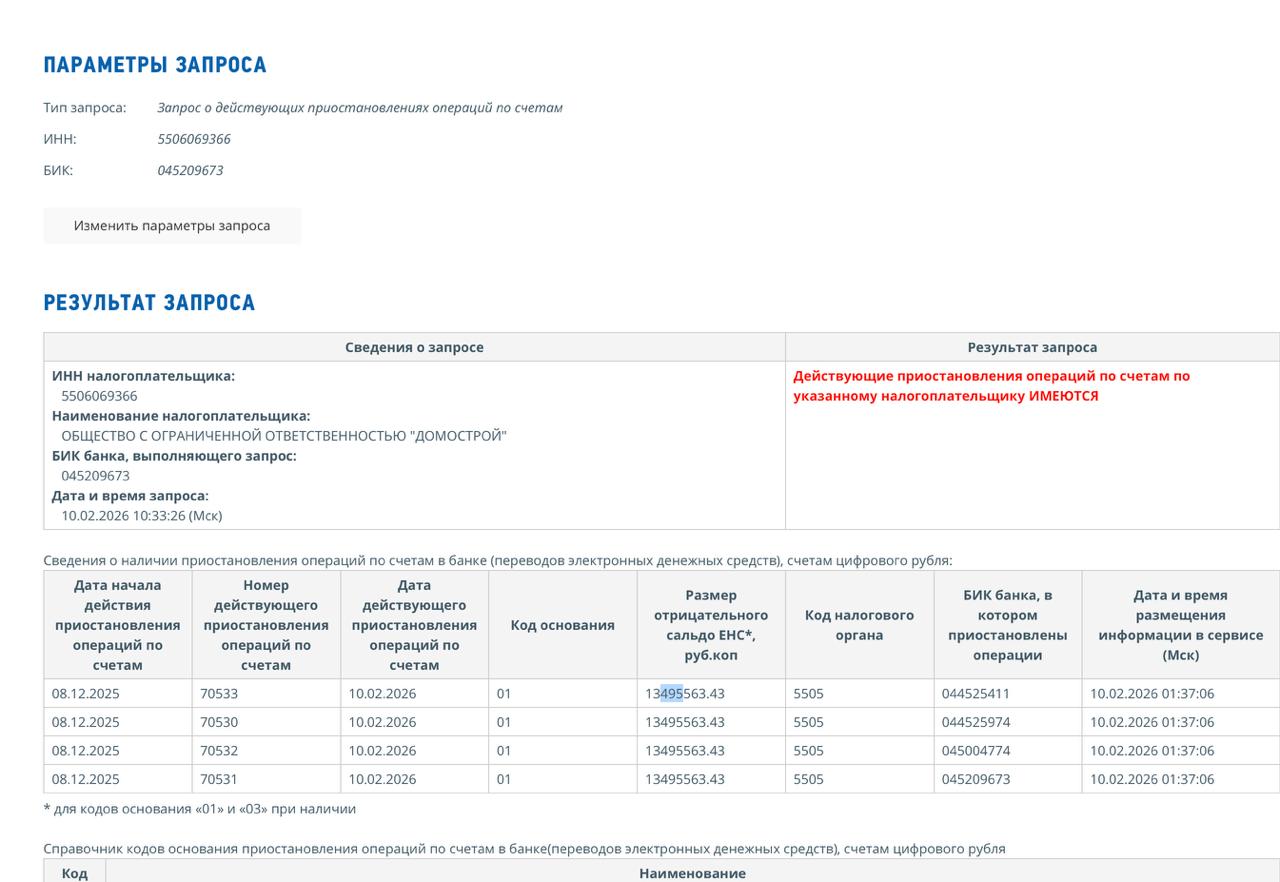Select taxpayer name ООО "ДОМОСТРОЙ"
The height and width of the screenshot is (882, 1280).
tap(284, 436)
